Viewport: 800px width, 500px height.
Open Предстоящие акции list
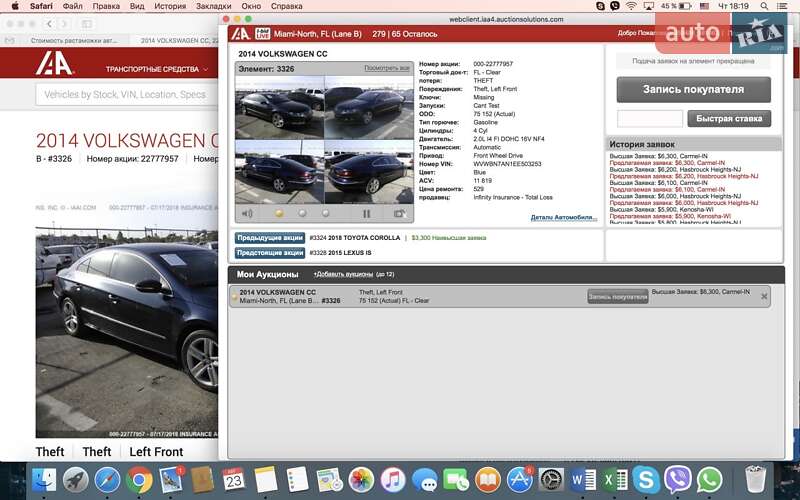click(x=270, y=253)
